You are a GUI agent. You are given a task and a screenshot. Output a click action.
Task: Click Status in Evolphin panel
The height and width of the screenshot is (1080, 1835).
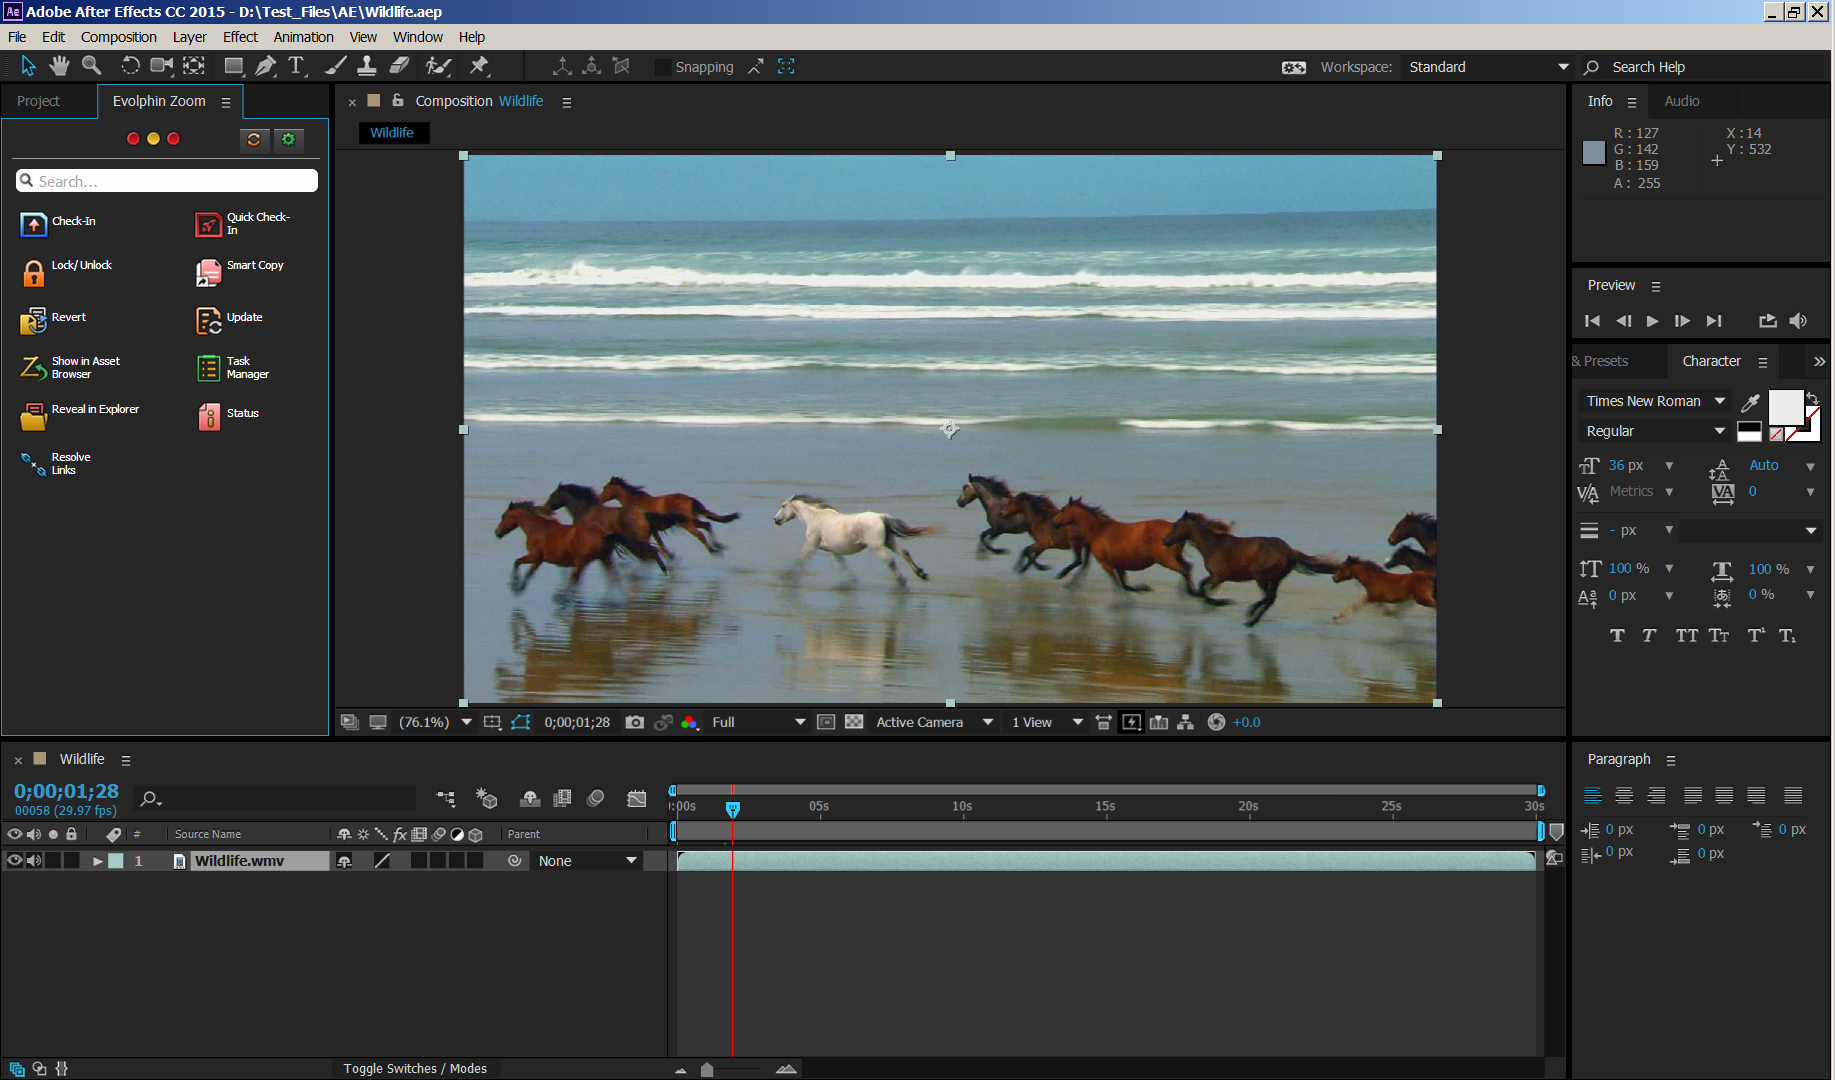point(228,416)
